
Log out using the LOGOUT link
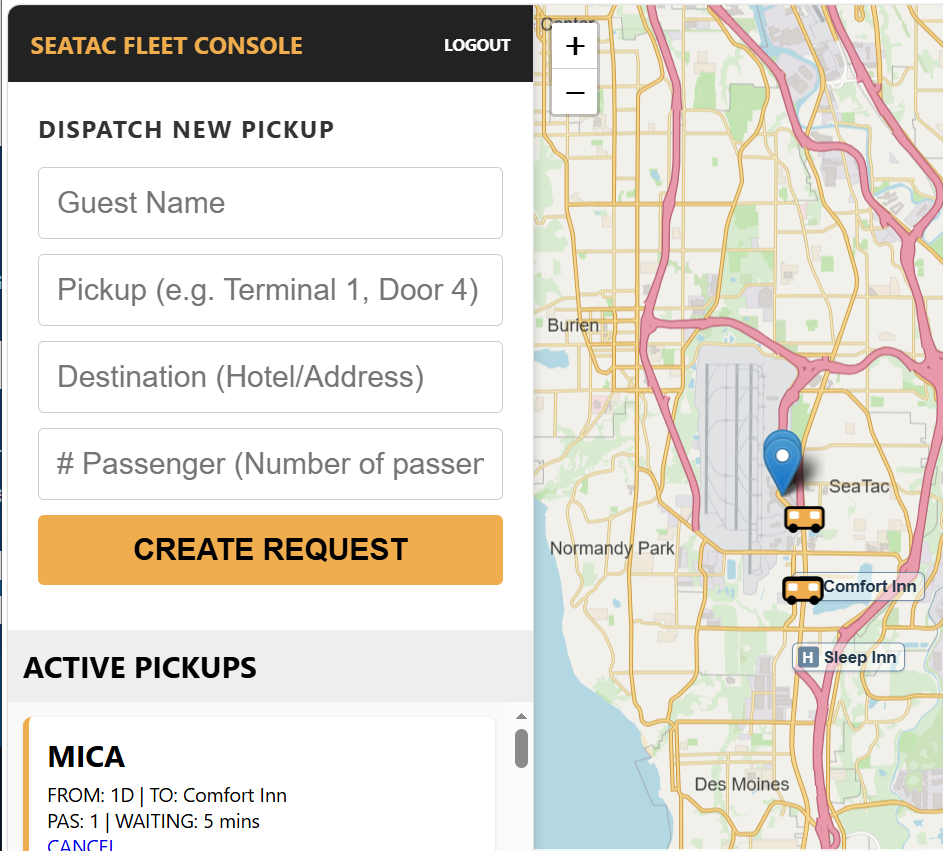click(477, 45)
